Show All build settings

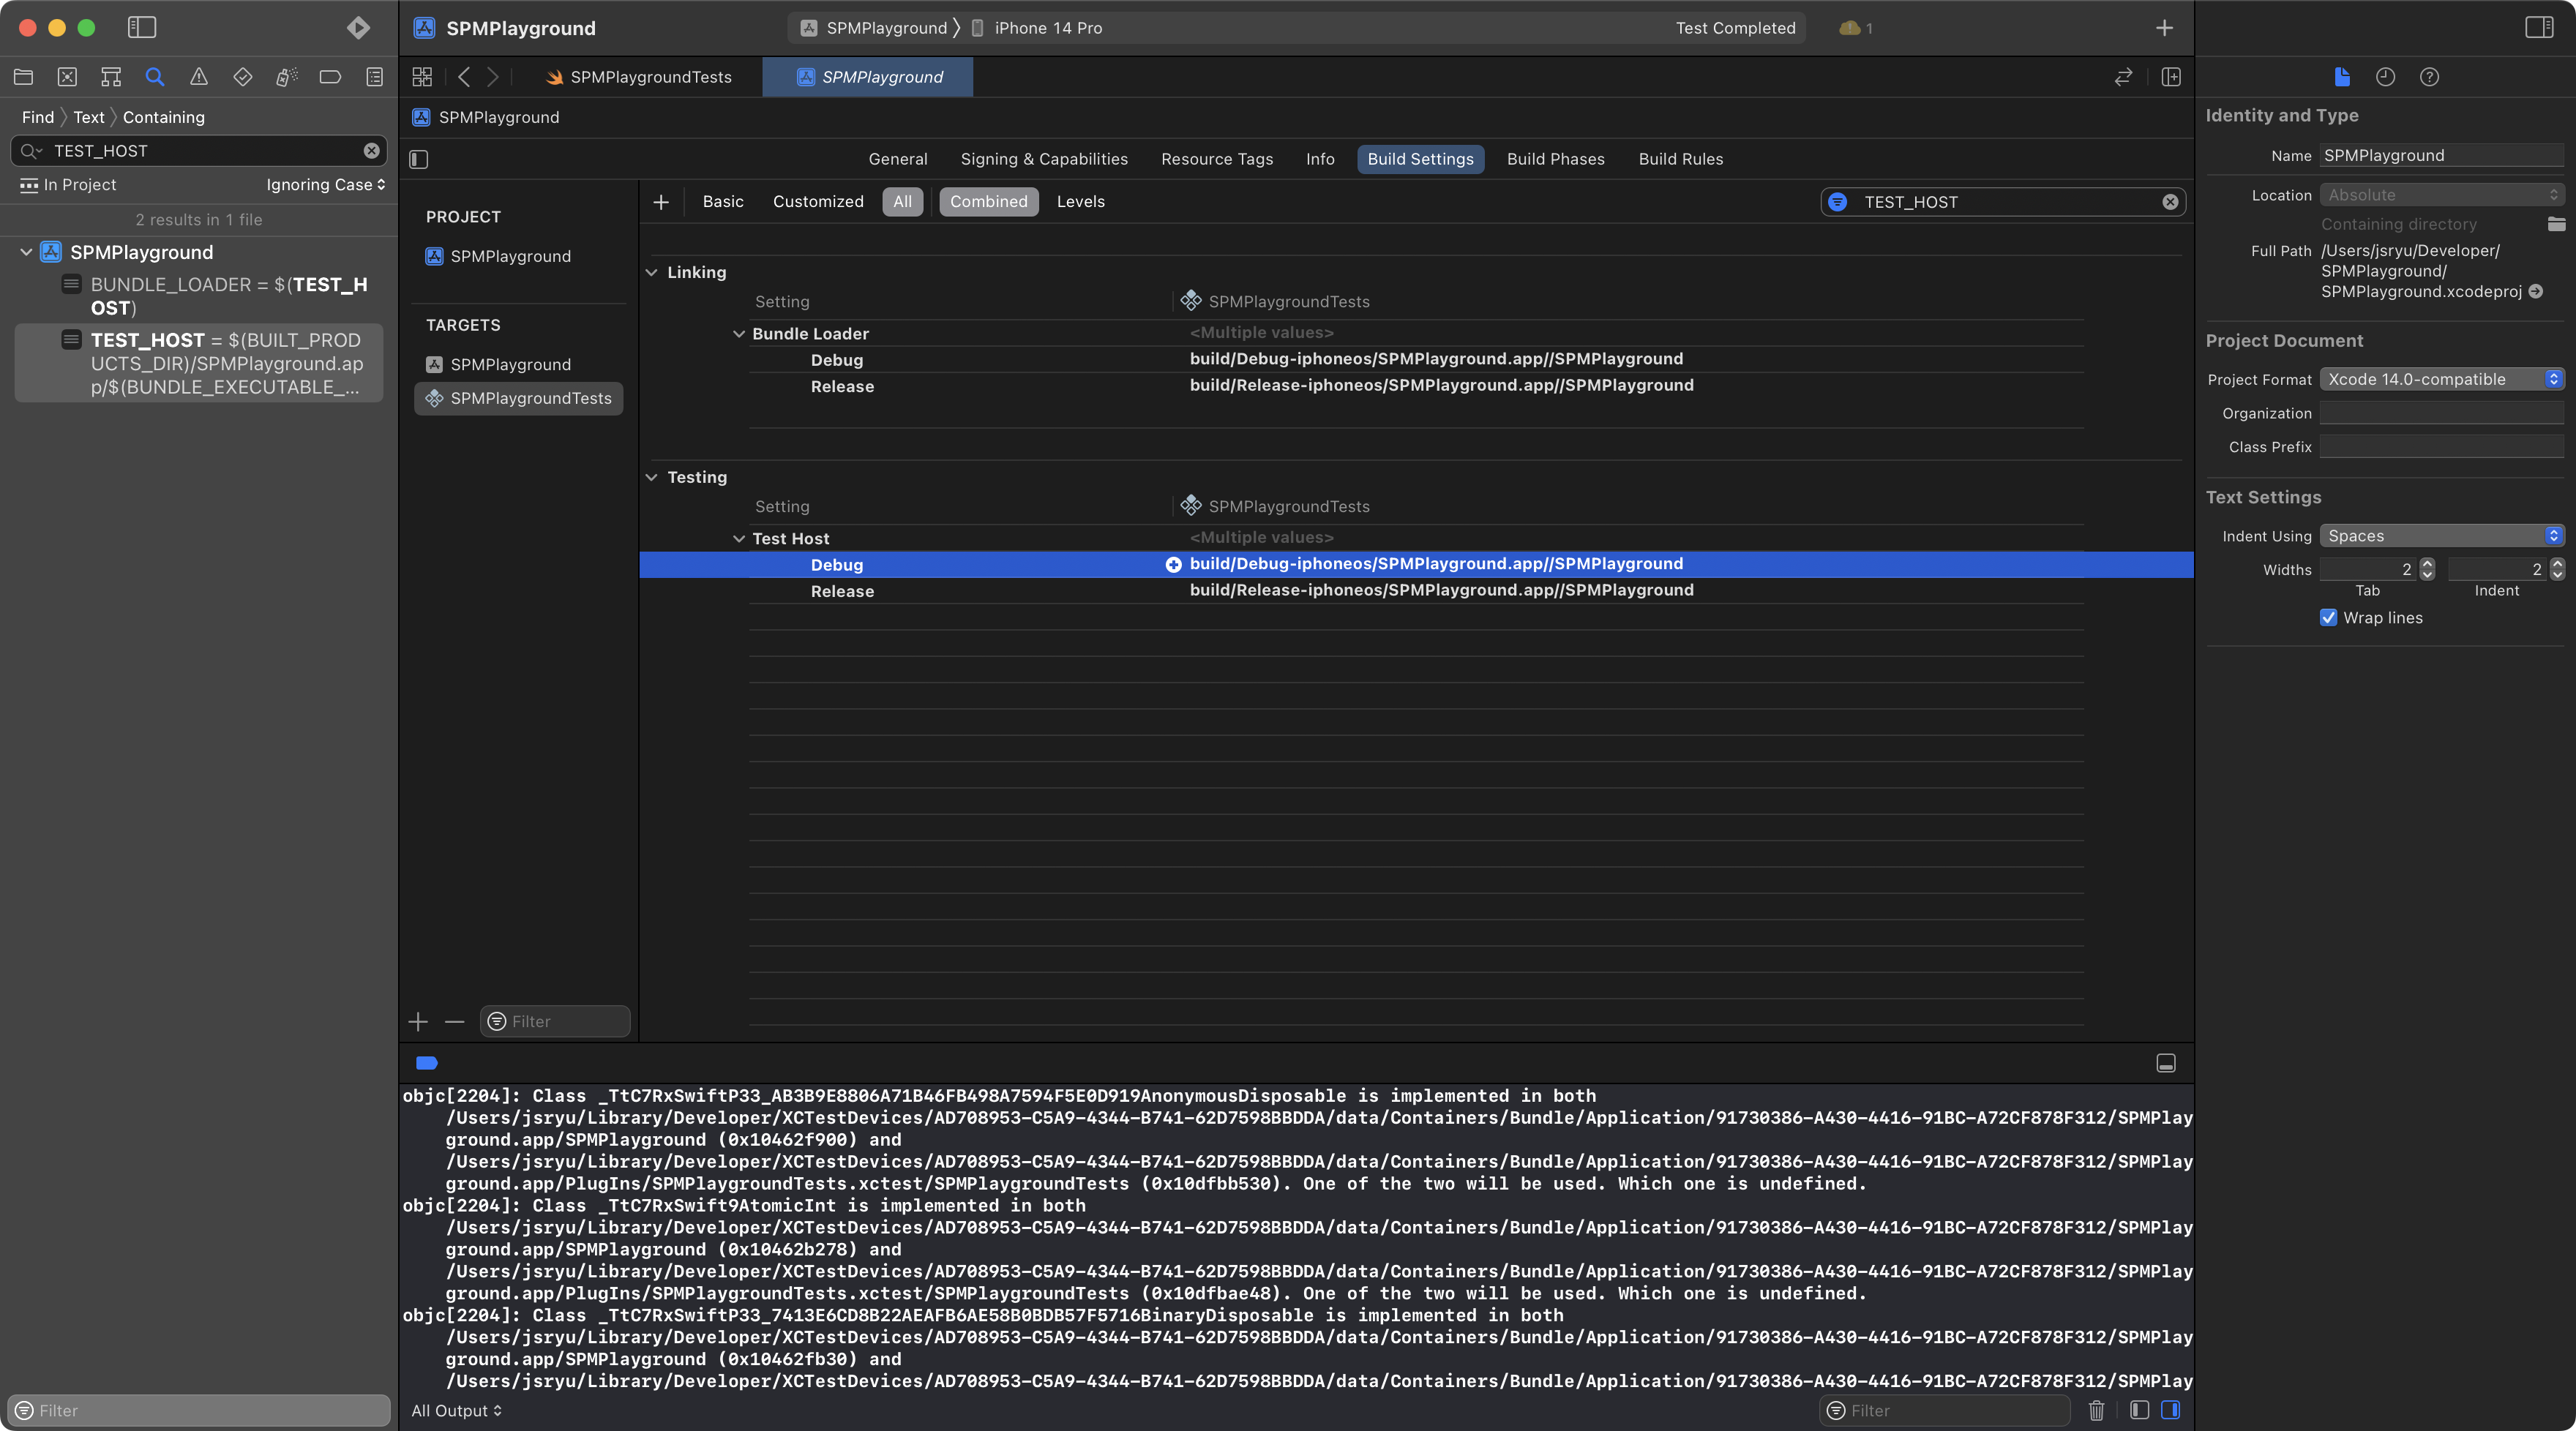tap(902, 202)
